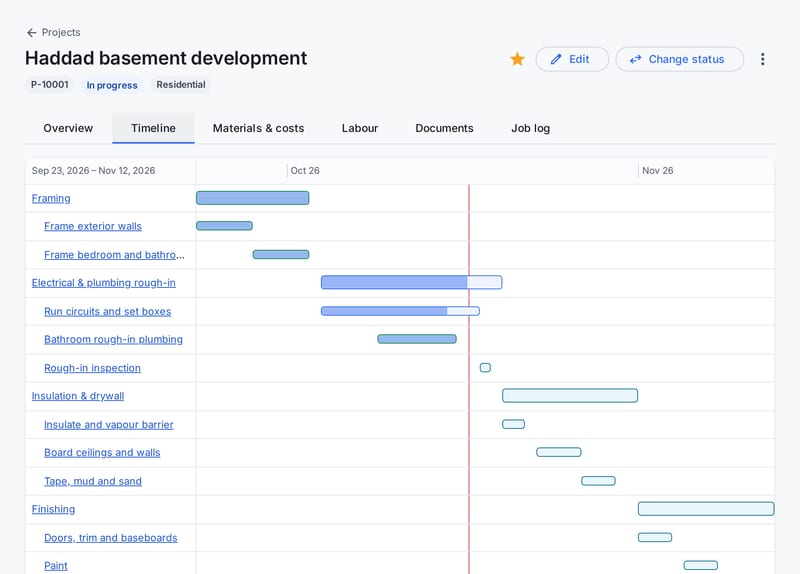This screenshot has height=574, width=800.
Task: Click the Haddad basement development title
Action: (166, 58)
